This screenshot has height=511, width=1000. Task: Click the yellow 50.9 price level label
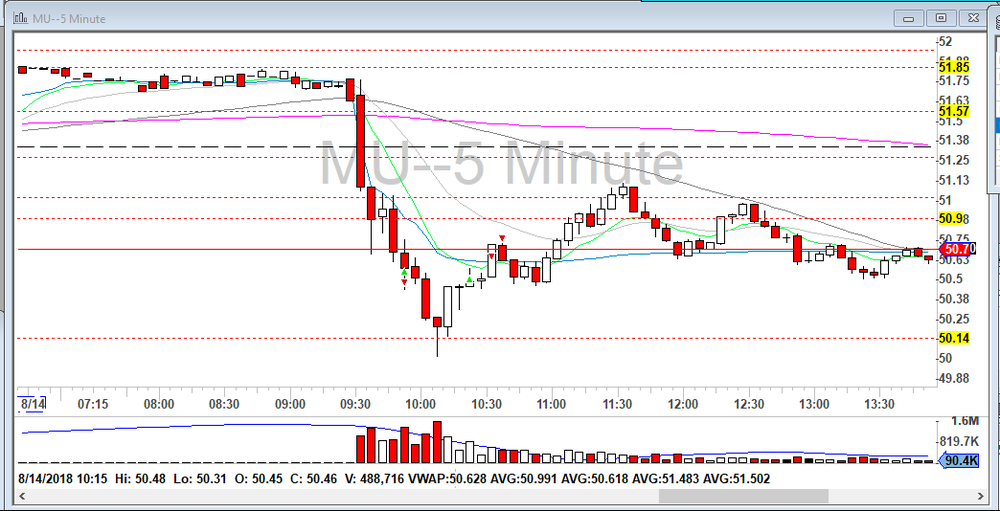pos(950,218)
